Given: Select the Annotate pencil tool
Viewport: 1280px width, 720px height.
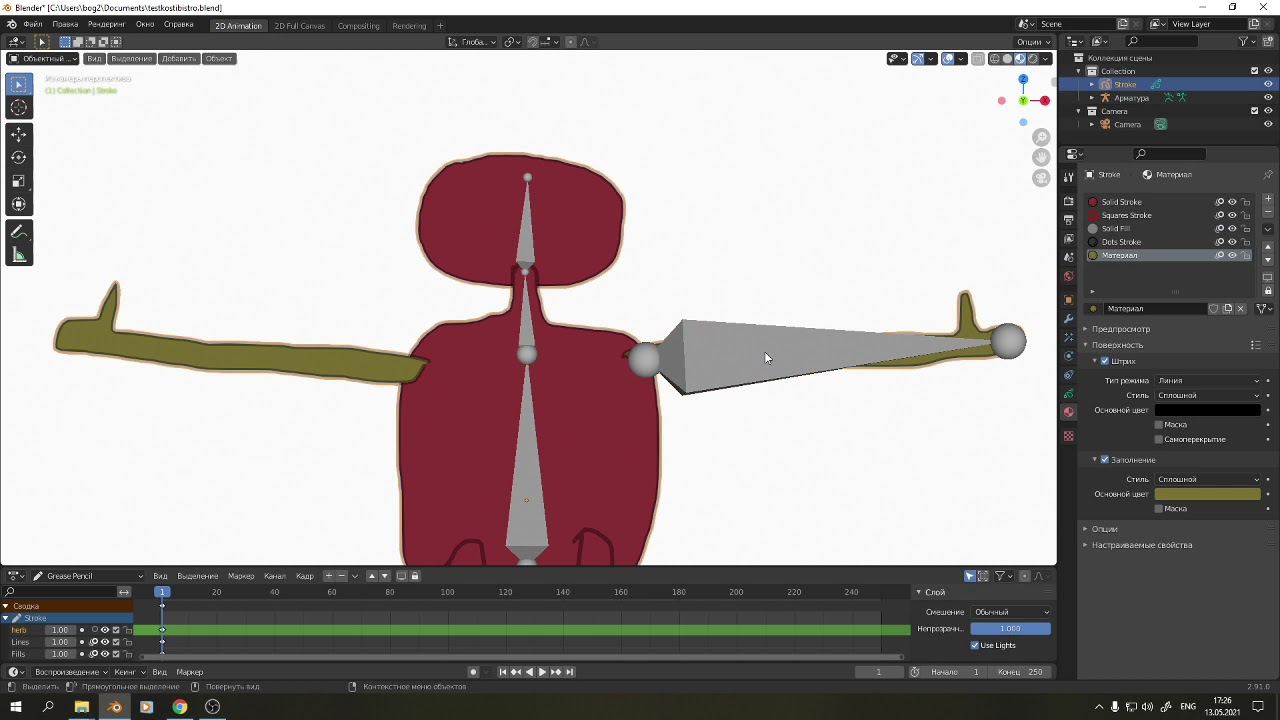Looking at the screenshot, I should point(18,232).
